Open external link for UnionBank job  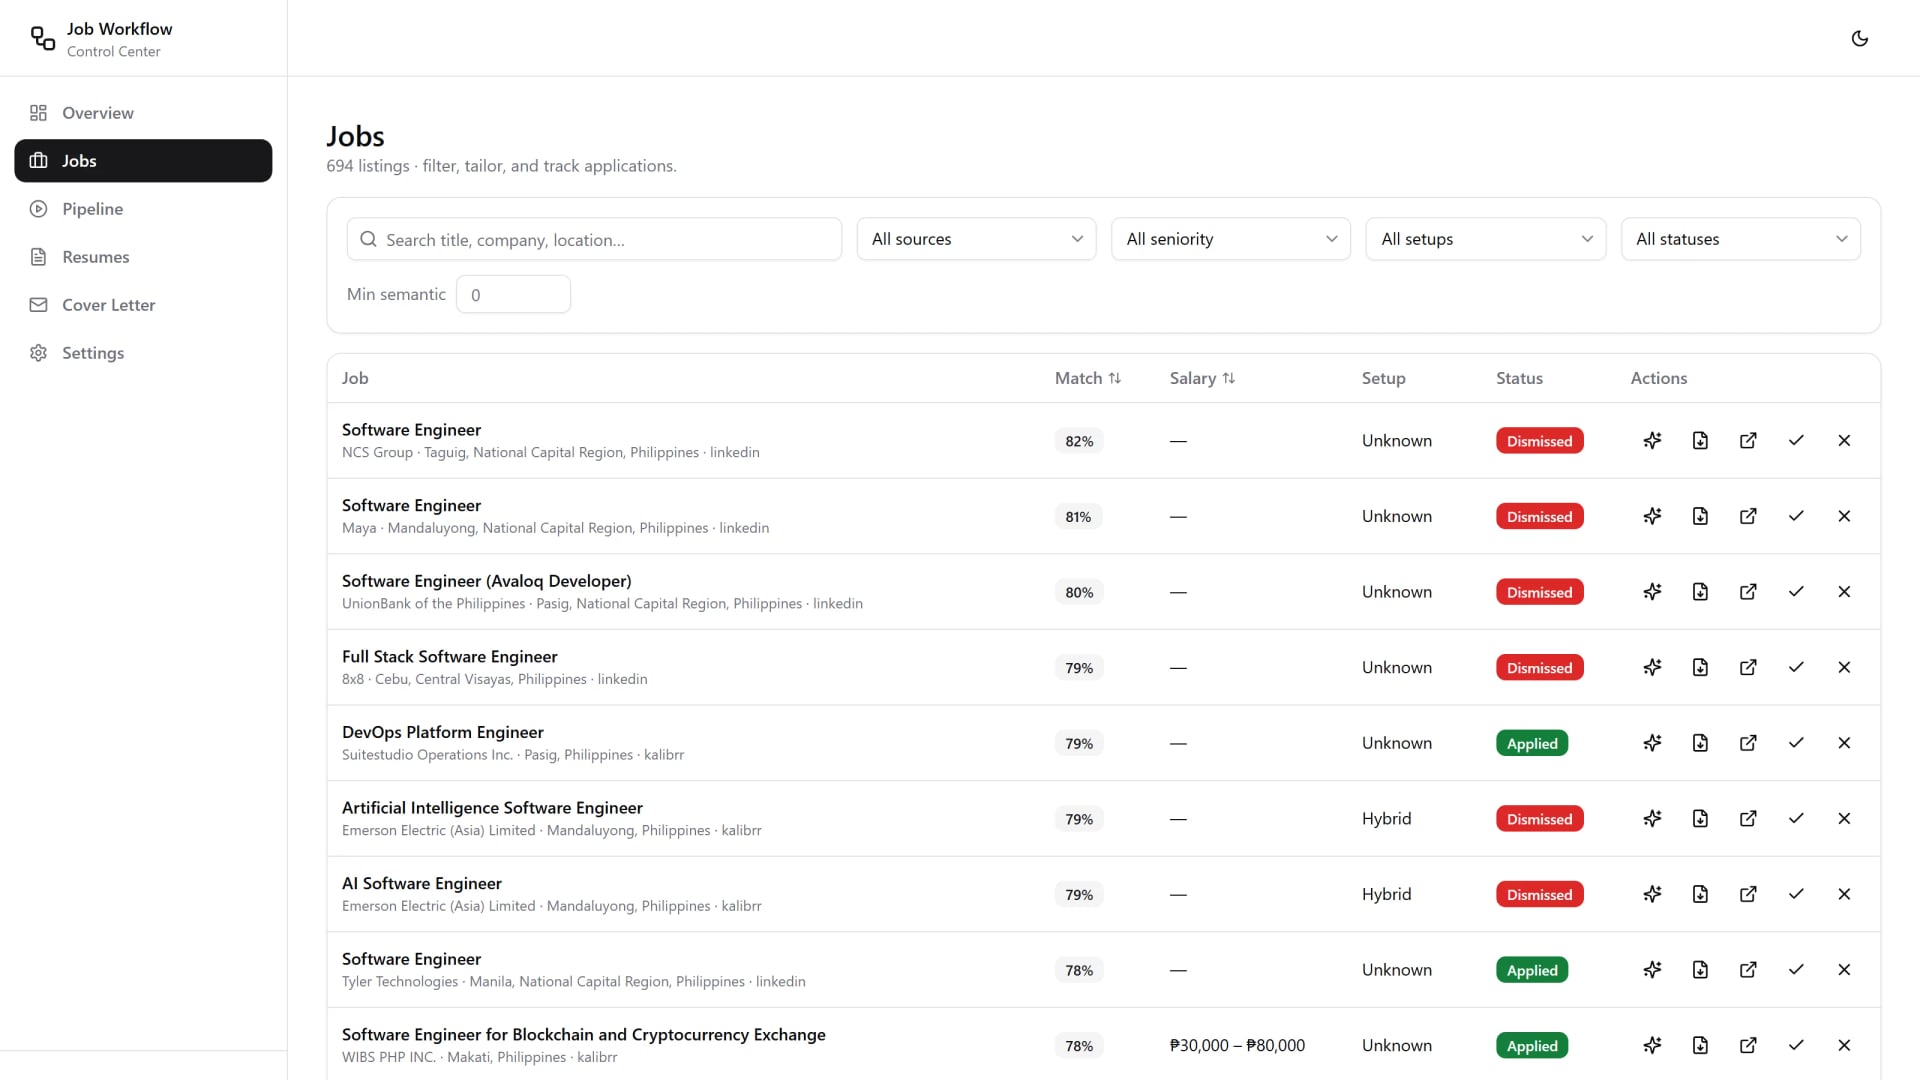pyautogui.click(x=1748, y=592)
